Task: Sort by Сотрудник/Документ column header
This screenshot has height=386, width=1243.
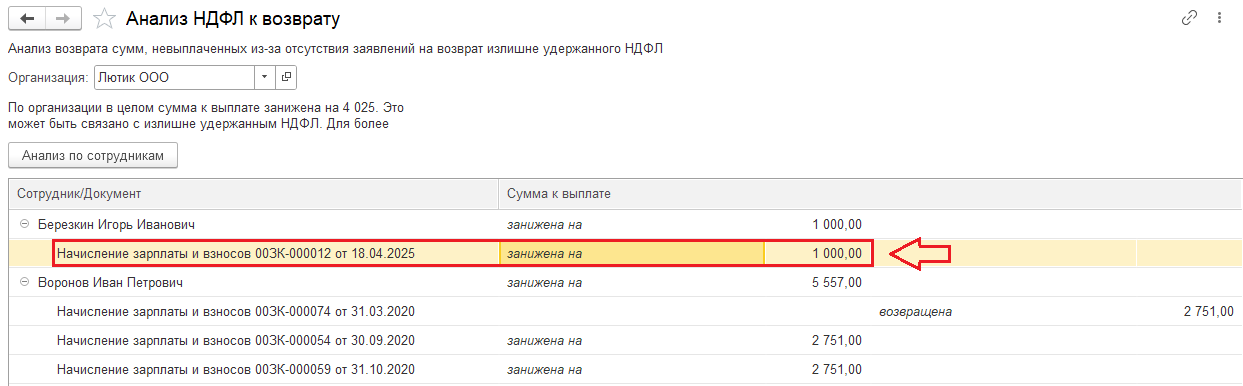Action: [253, 193]
